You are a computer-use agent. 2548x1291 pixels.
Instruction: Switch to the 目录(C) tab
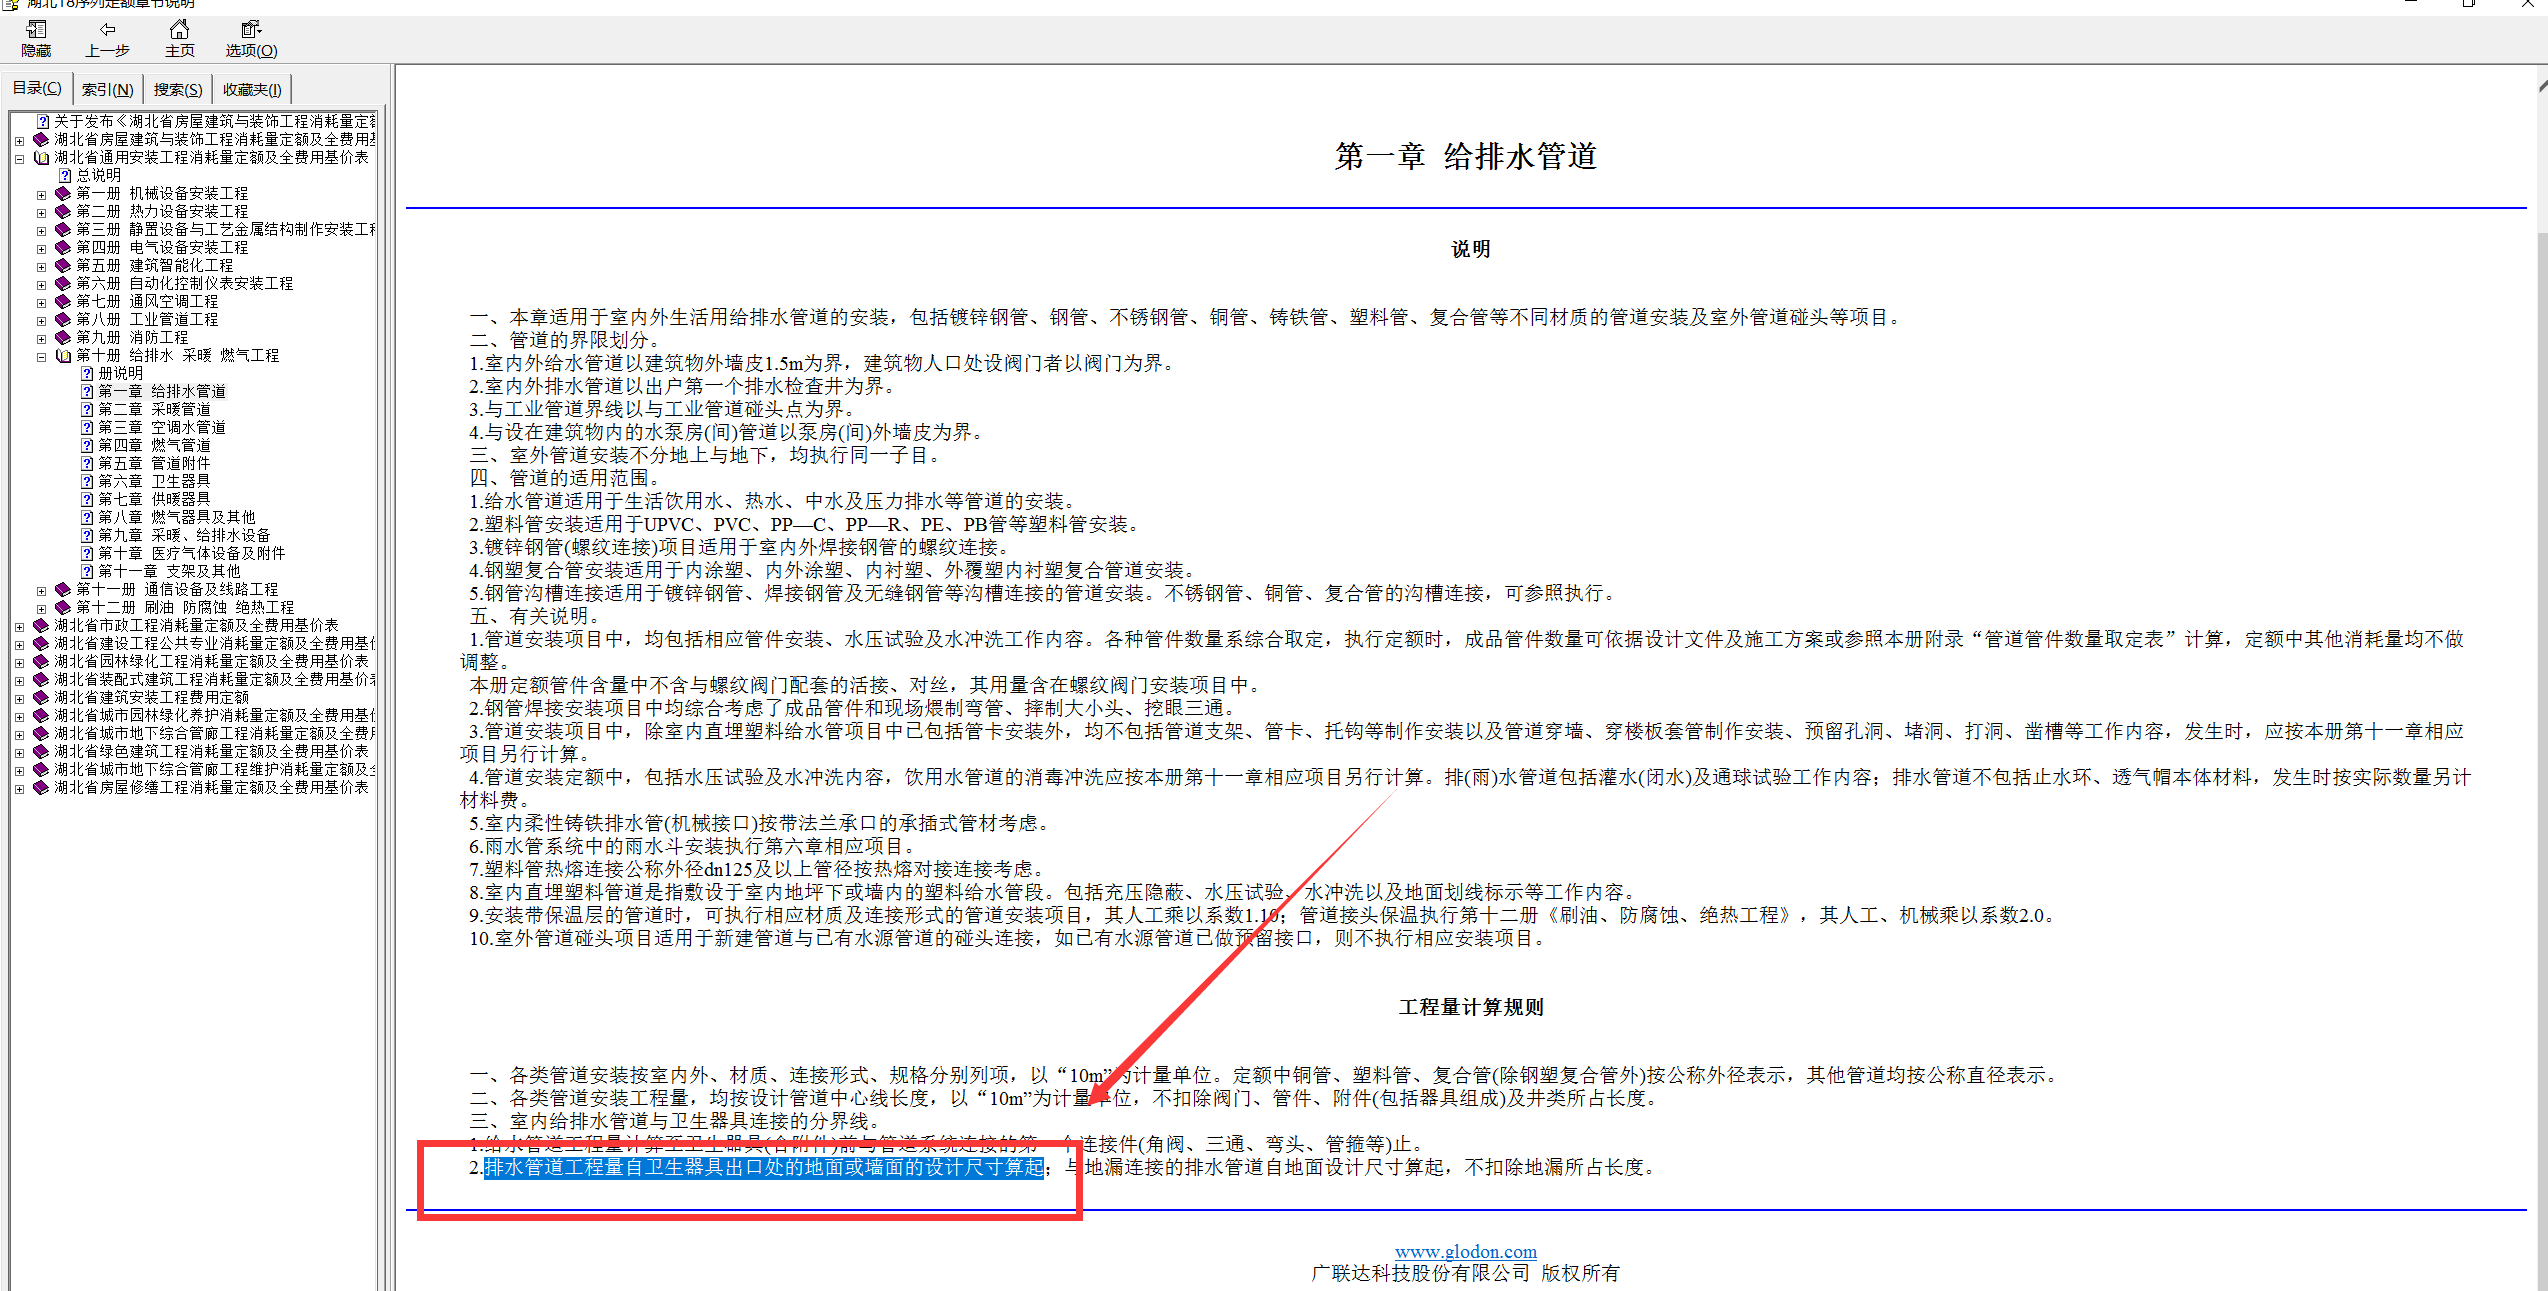click(x=37, y=88)
